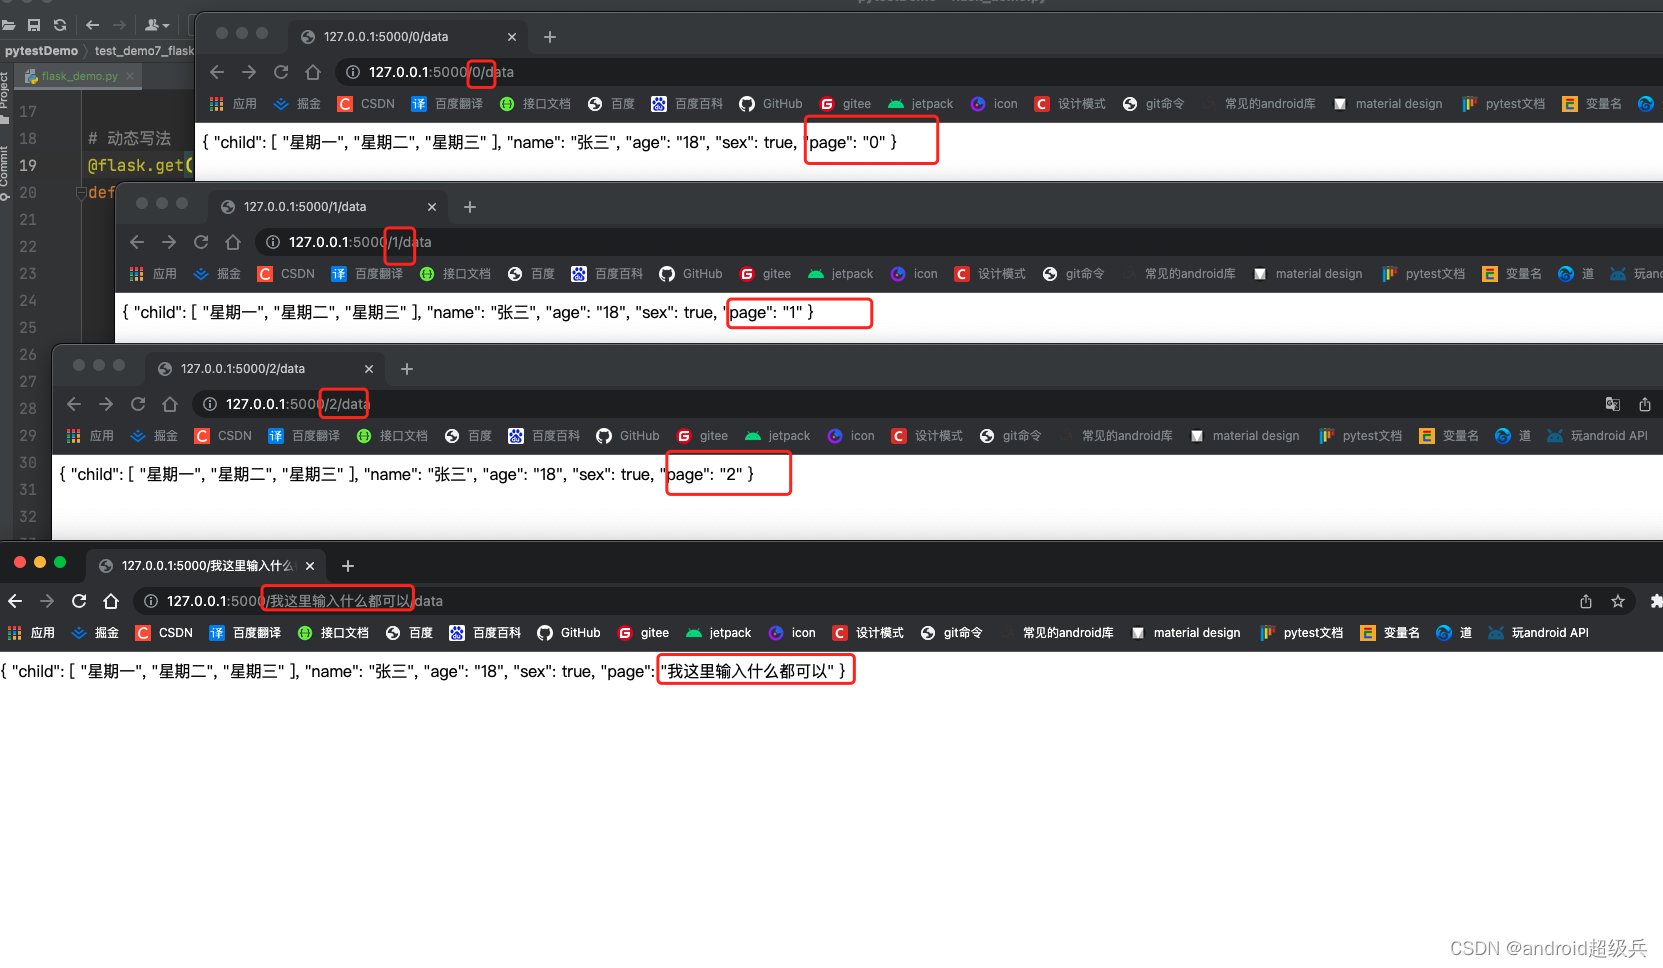Click the front window address bar URL
The height and width of the screenshot is (968, 1663).
click(304, 601)
